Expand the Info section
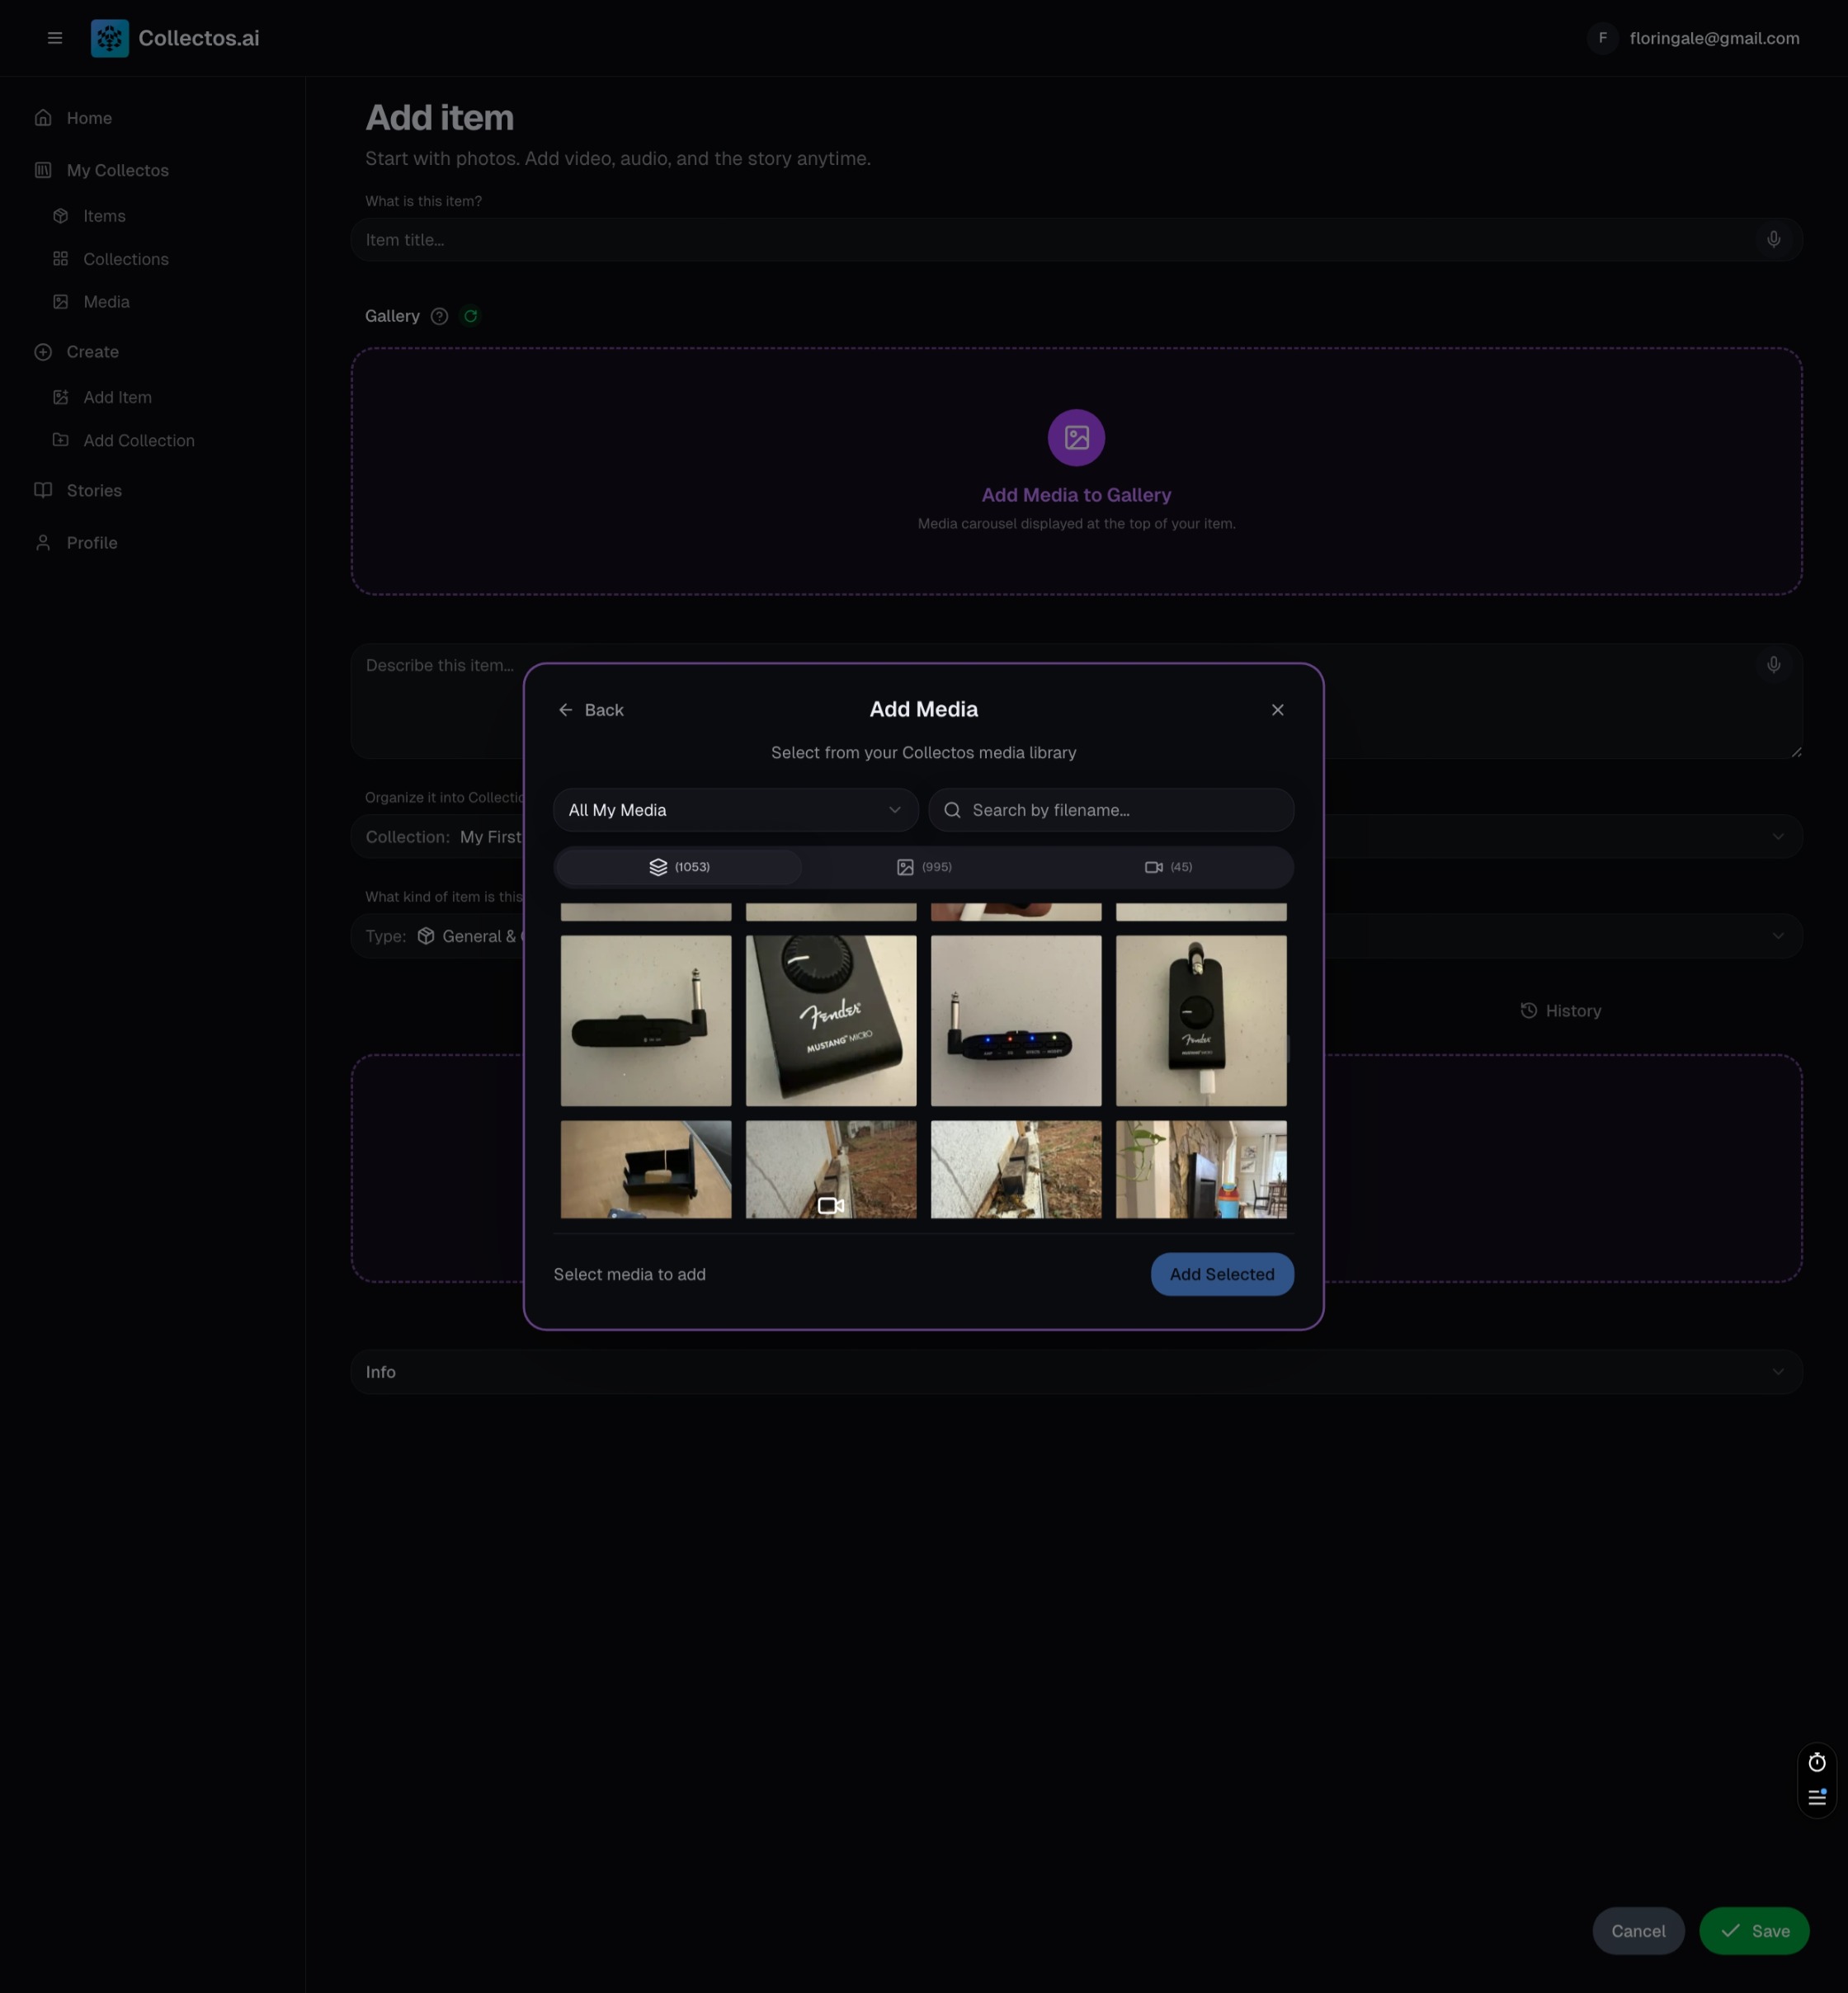Screen dimensions: 1848x1993 1076,1372
